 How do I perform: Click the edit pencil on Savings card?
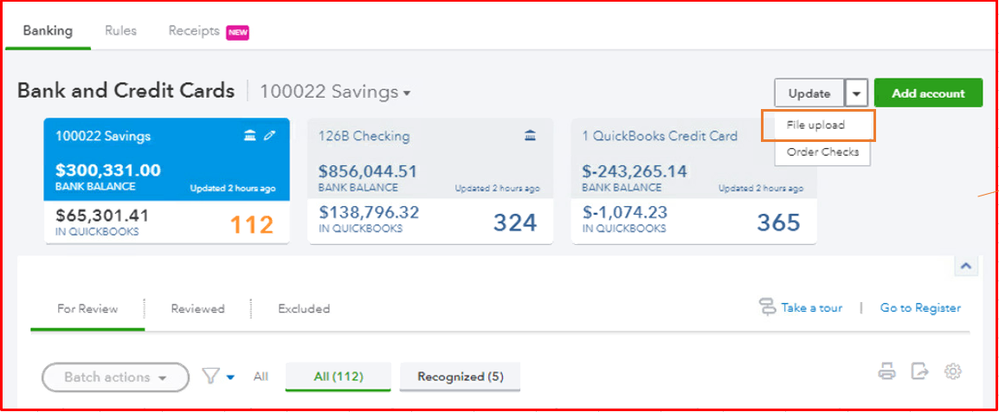pos(270,136)
